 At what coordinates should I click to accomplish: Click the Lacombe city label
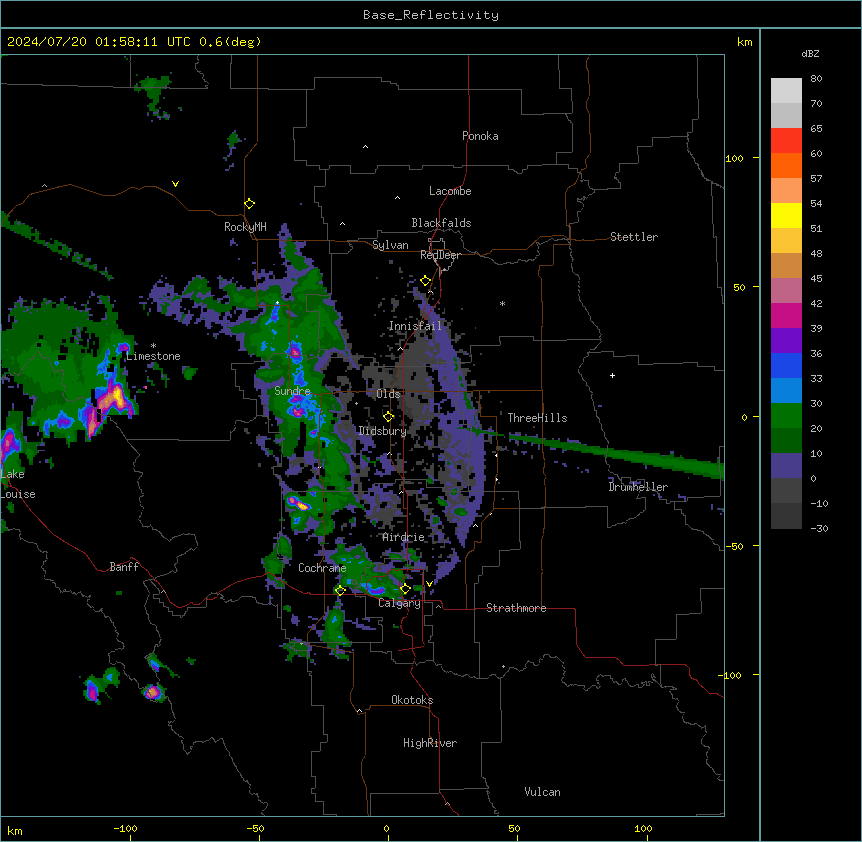coord(450,191)
